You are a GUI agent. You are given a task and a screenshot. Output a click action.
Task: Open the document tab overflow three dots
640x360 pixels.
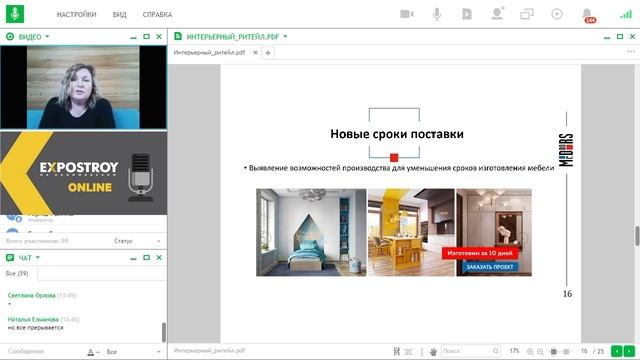631,52
